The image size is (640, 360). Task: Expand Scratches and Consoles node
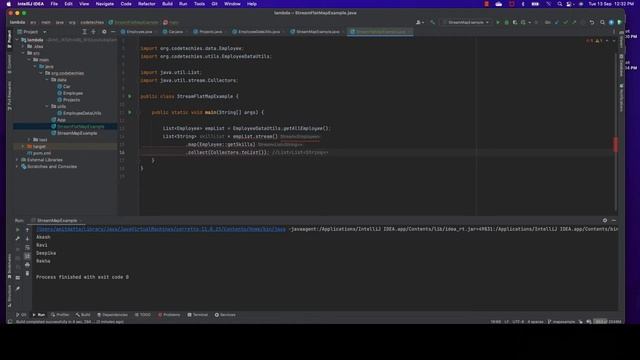(x=17, y=167)
